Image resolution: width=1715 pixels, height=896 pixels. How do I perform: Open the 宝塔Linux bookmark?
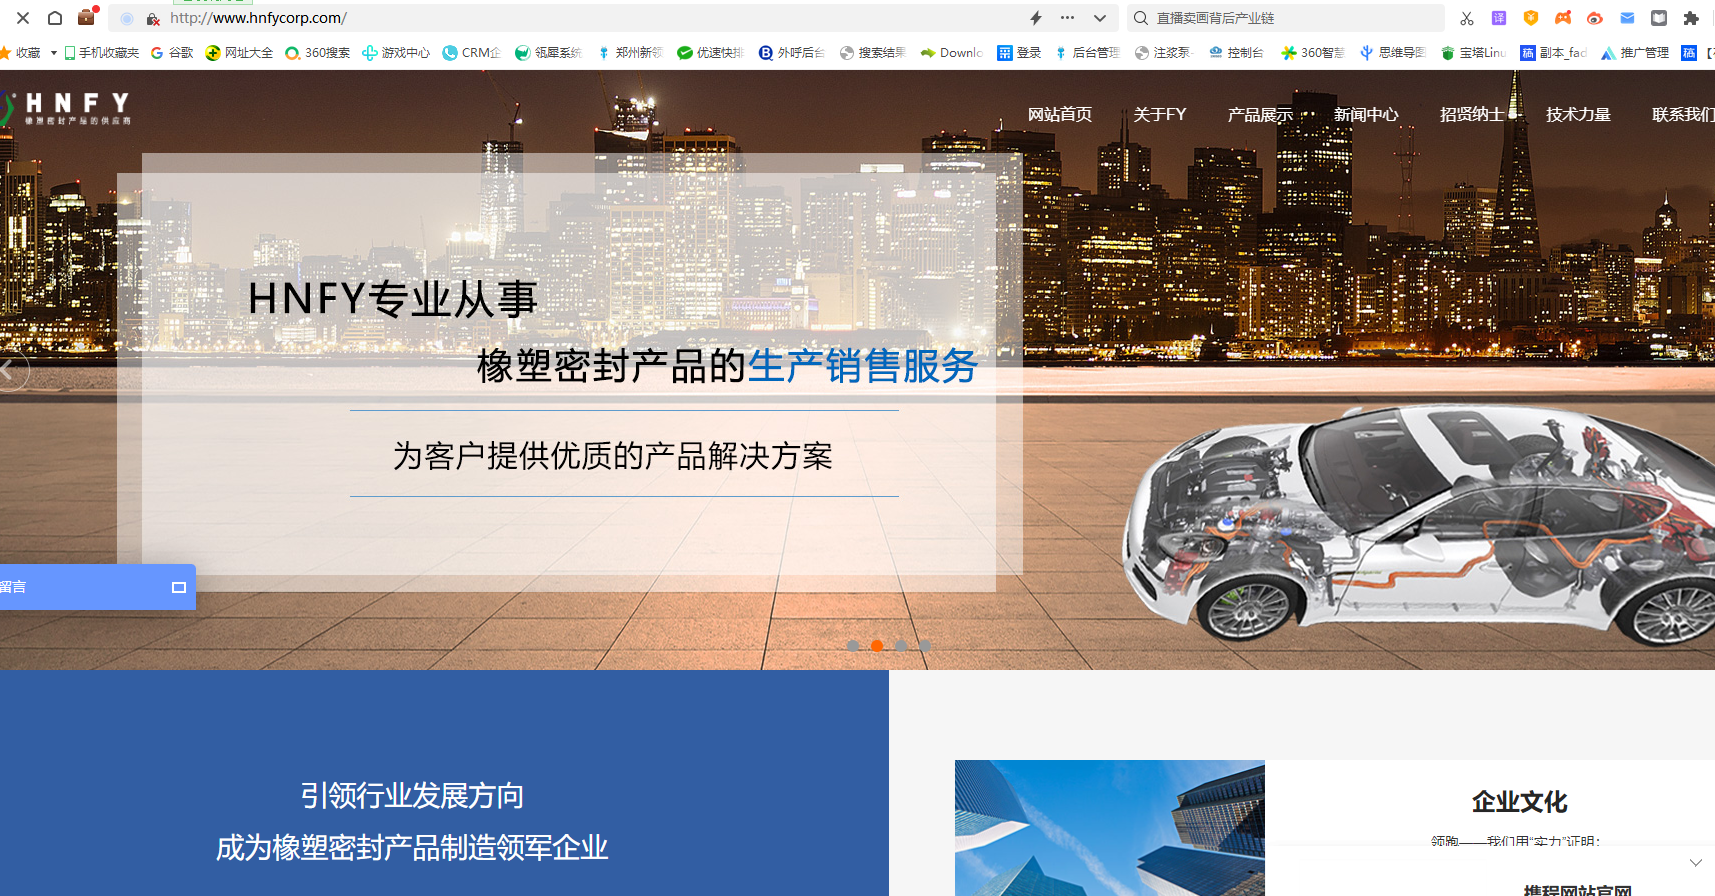1474,53
